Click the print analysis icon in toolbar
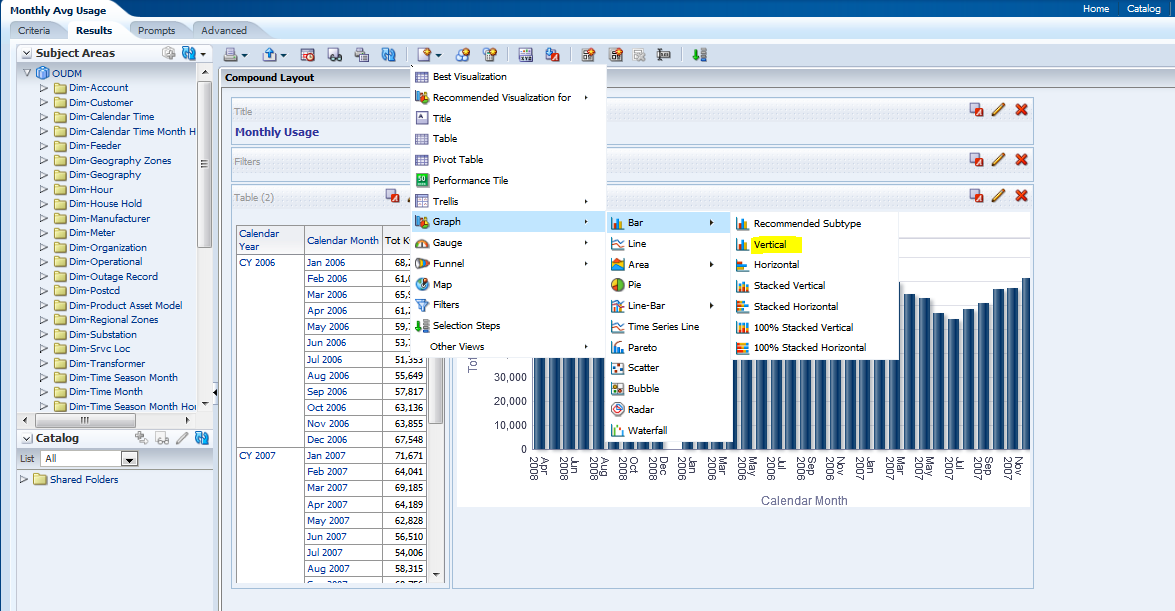 (x=231, y=55)
